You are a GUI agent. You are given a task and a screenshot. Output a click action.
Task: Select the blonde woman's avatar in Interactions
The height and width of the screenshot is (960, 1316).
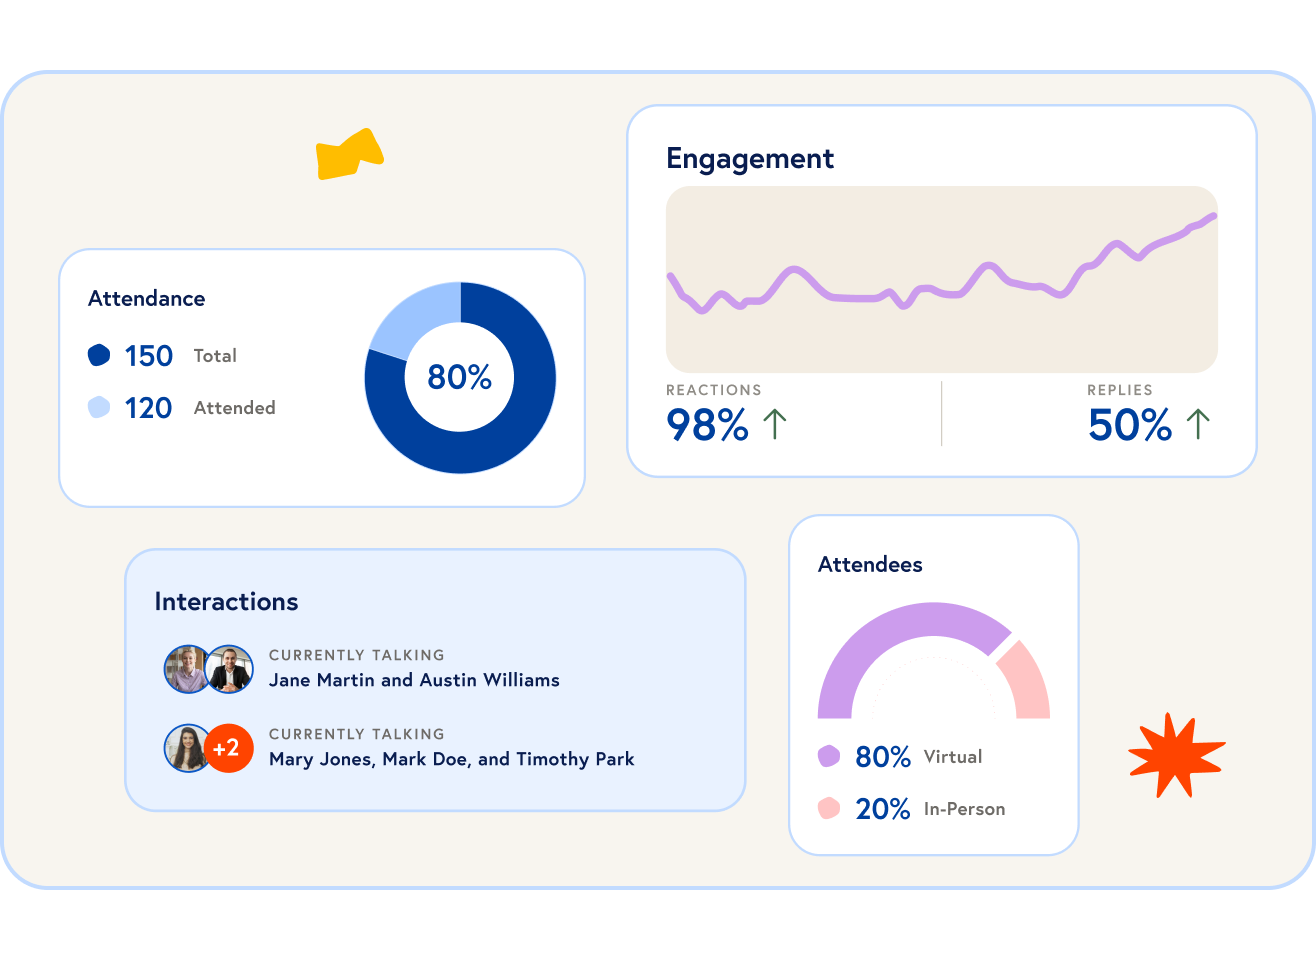186,669
